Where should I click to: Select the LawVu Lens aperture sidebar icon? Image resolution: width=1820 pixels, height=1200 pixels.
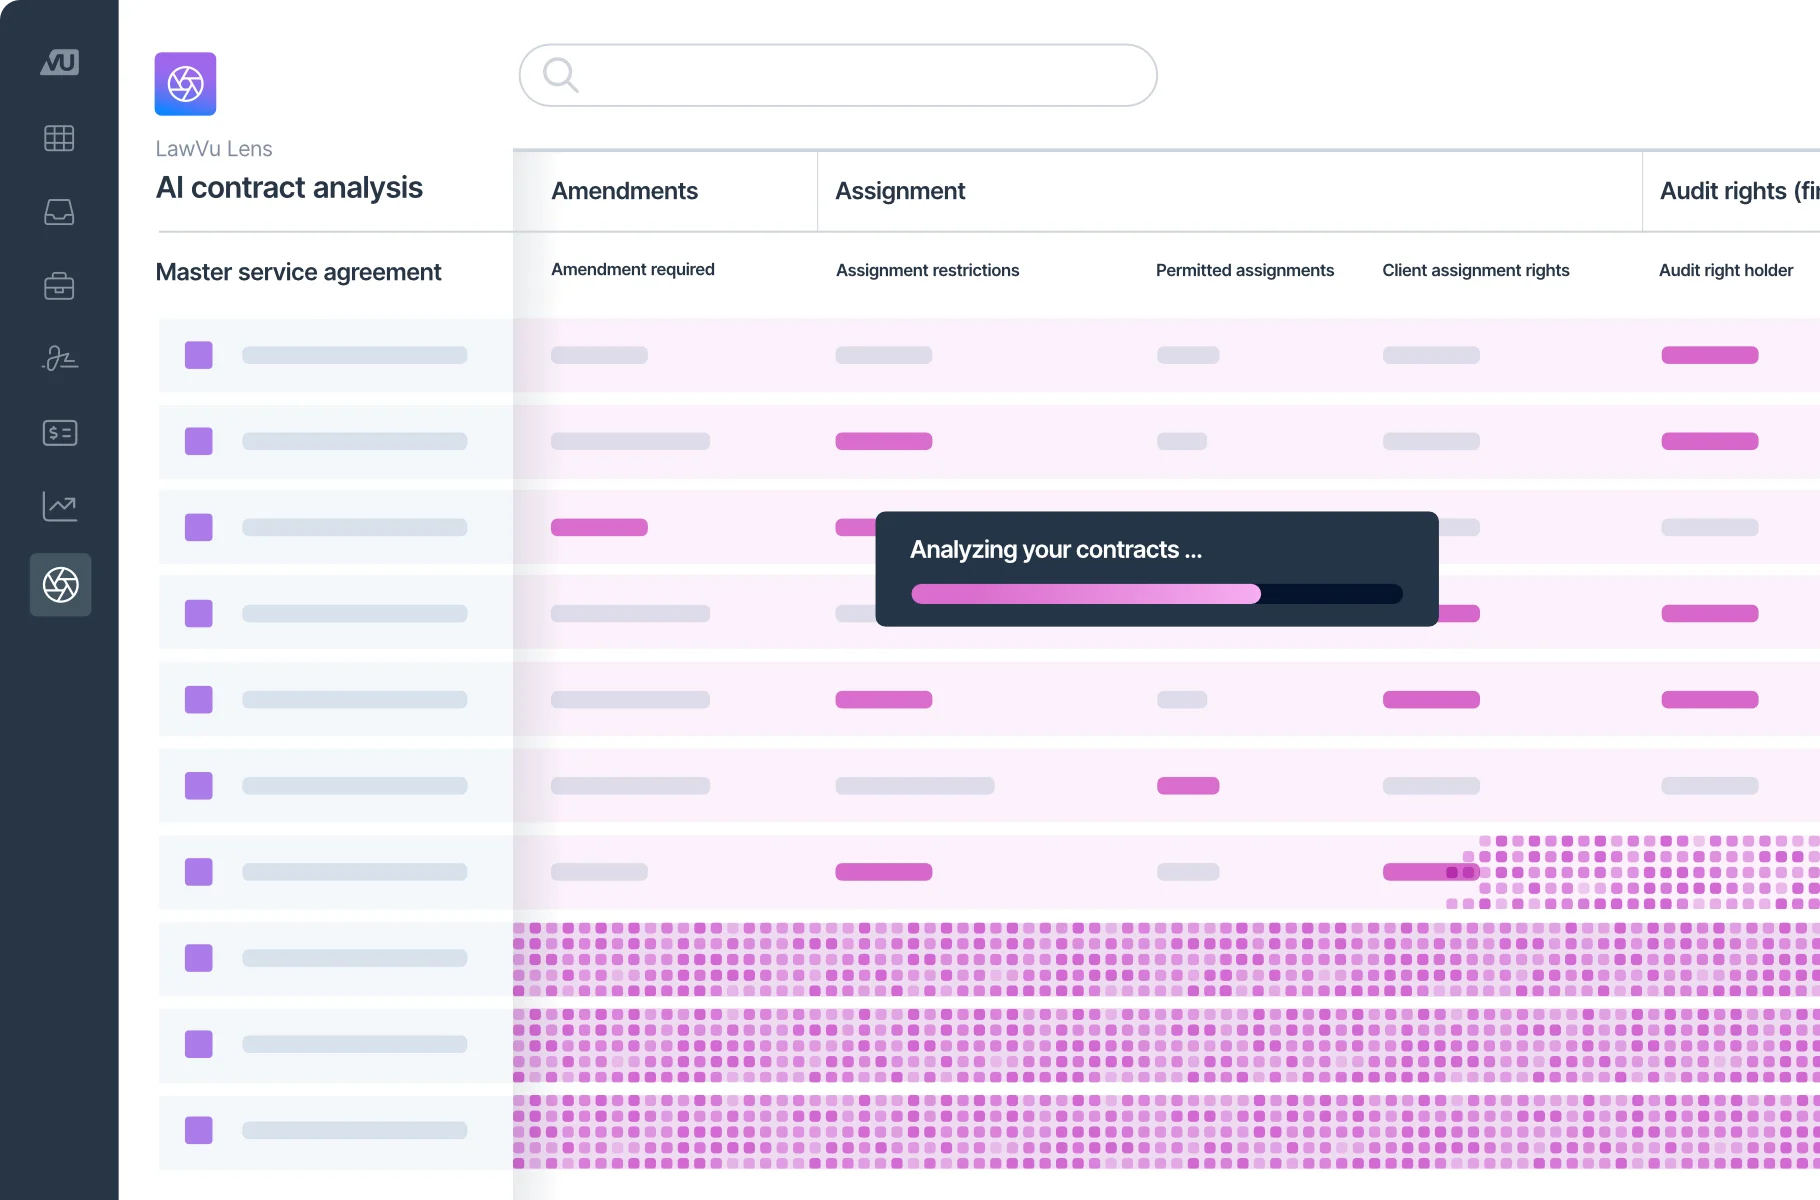(x=60, y=585)
